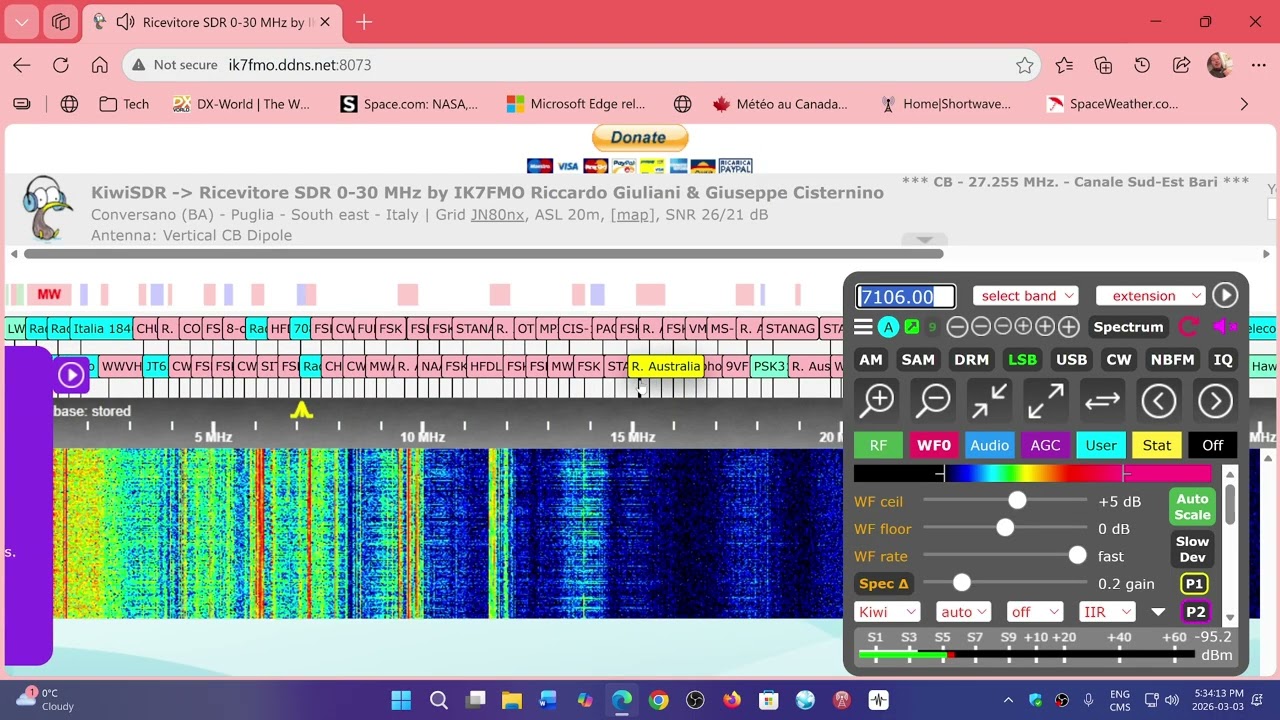Click the largest frequency step-down minus circle
This screenshot has width=1280, height=720.
(957, 327)
